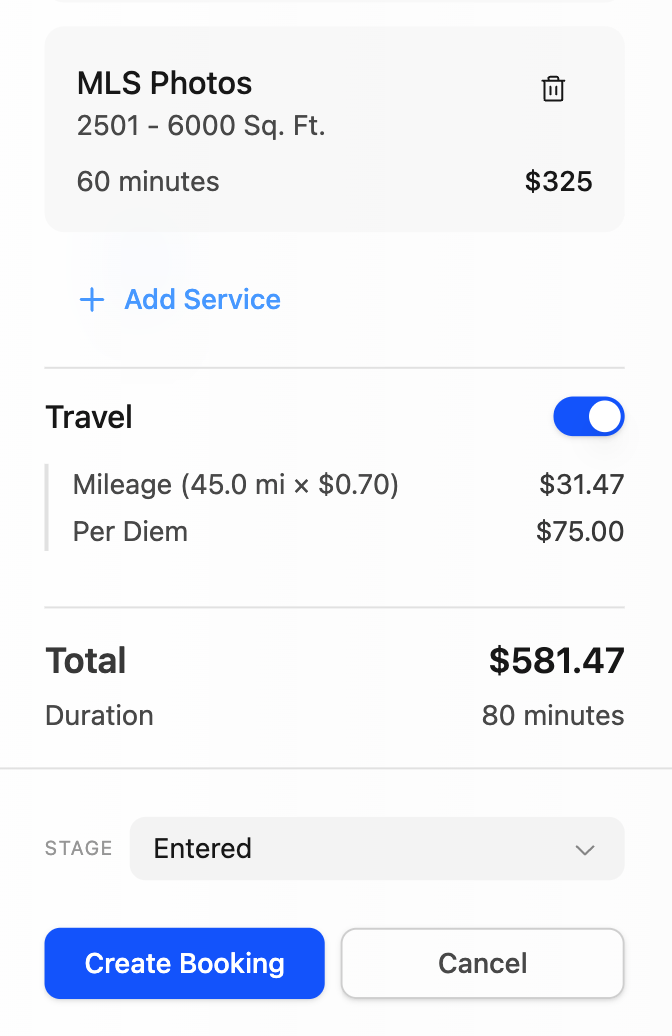
Task: Click the $581.47 total amount
Action: (556, 660)
